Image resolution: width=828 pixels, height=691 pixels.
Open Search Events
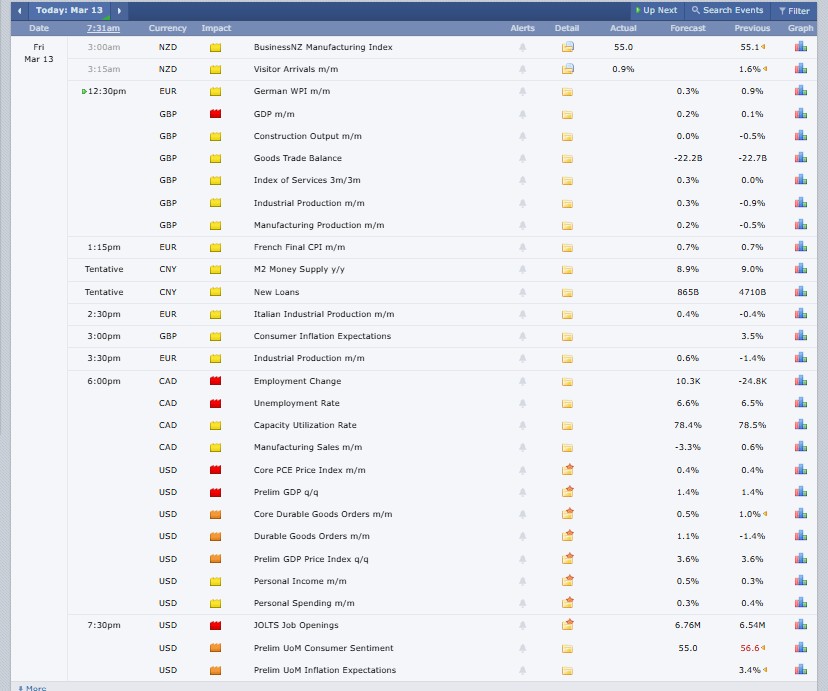pyautogui.click(x=727, y=11)
